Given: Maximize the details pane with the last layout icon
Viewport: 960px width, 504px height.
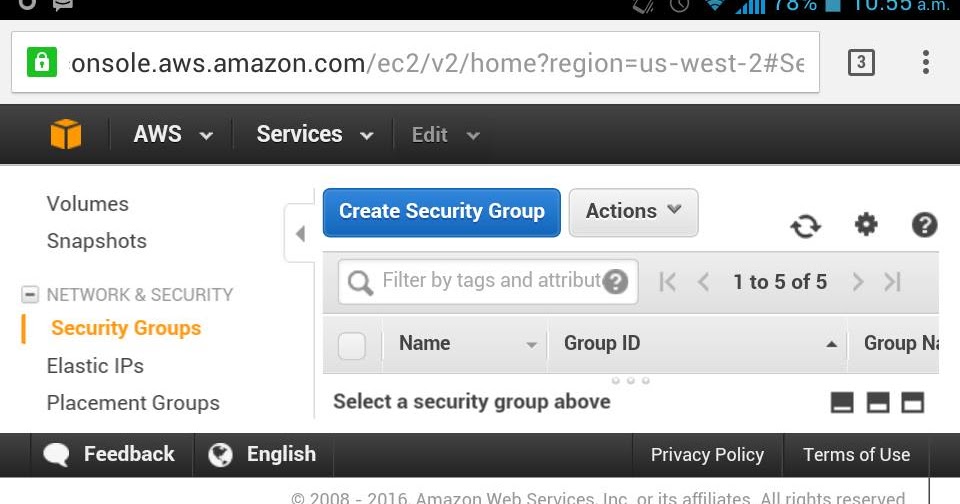Looking at the screenshot, I should point(912,402).
